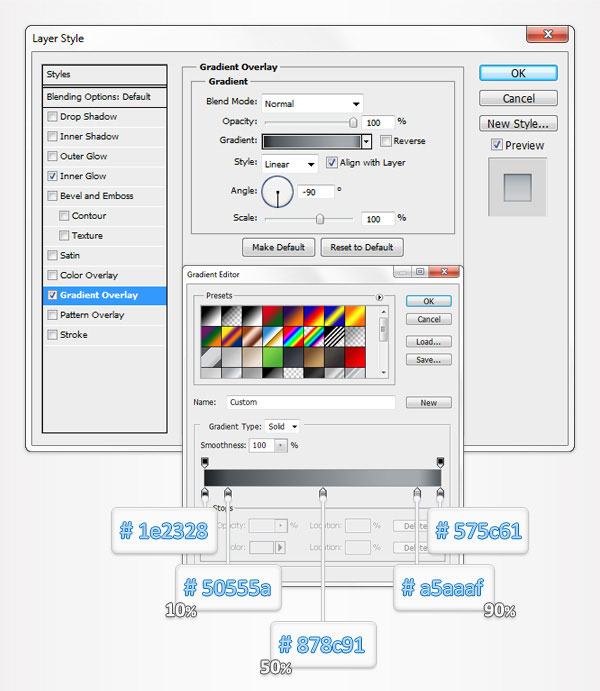Uncheck the Inner Glow checkbox

point(52,176)
